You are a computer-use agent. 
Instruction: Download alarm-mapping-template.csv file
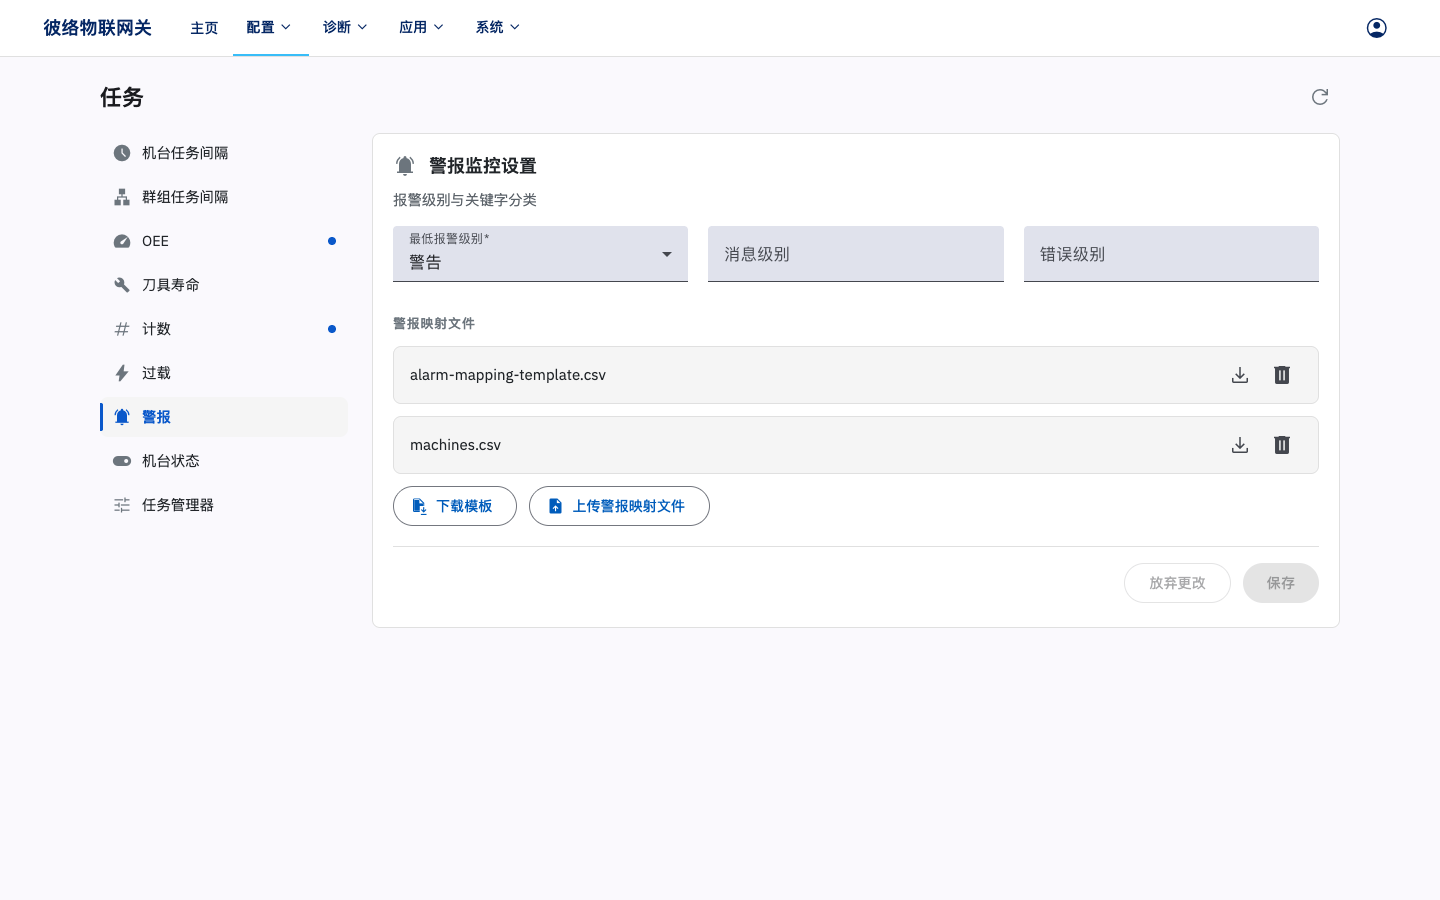click(x=1240, y=375)
